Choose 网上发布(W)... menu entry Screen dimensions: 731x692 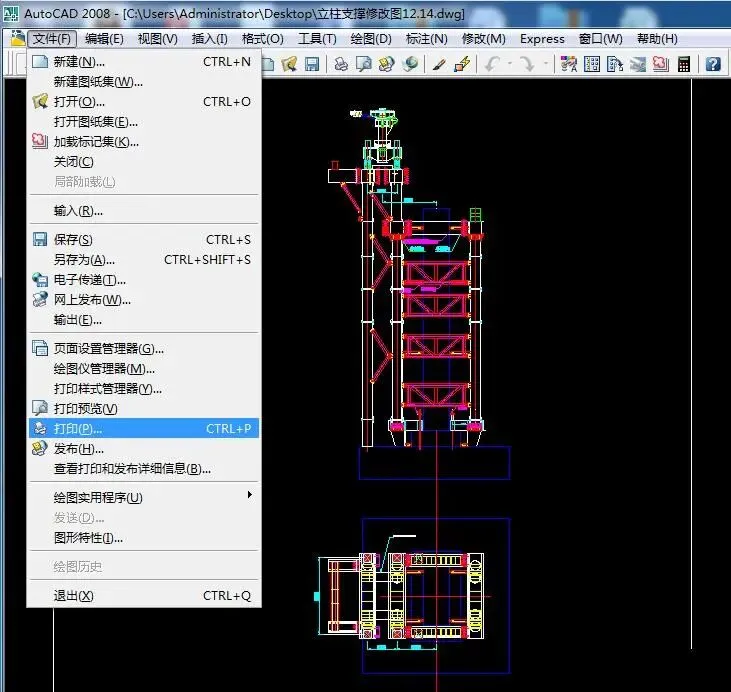tap(144, 300)
